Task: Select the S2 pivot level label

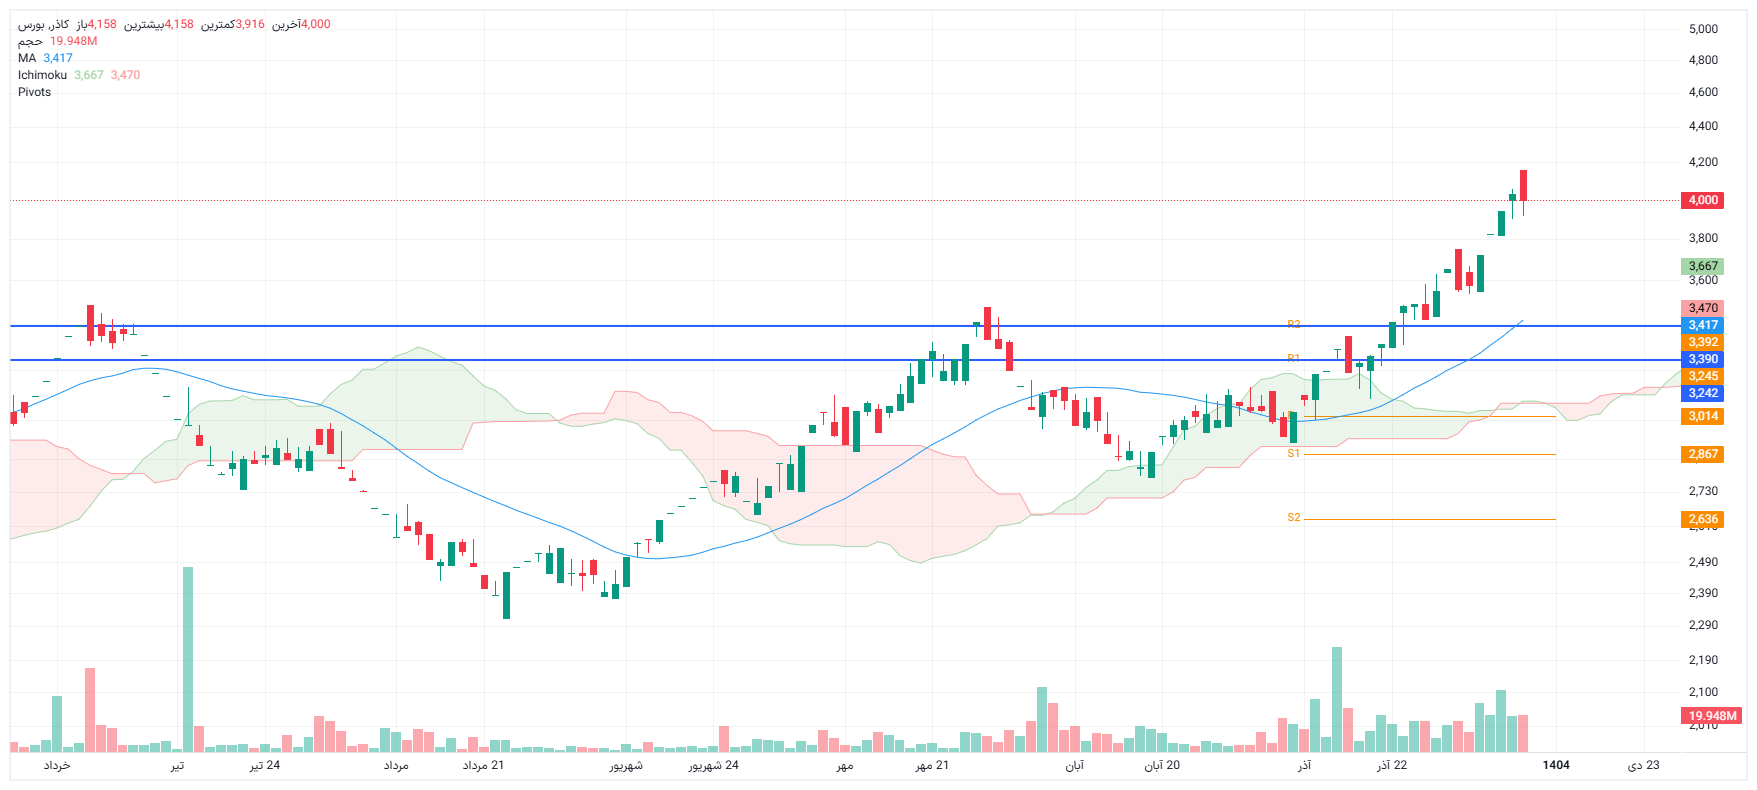Action: tap(1293, 518)
